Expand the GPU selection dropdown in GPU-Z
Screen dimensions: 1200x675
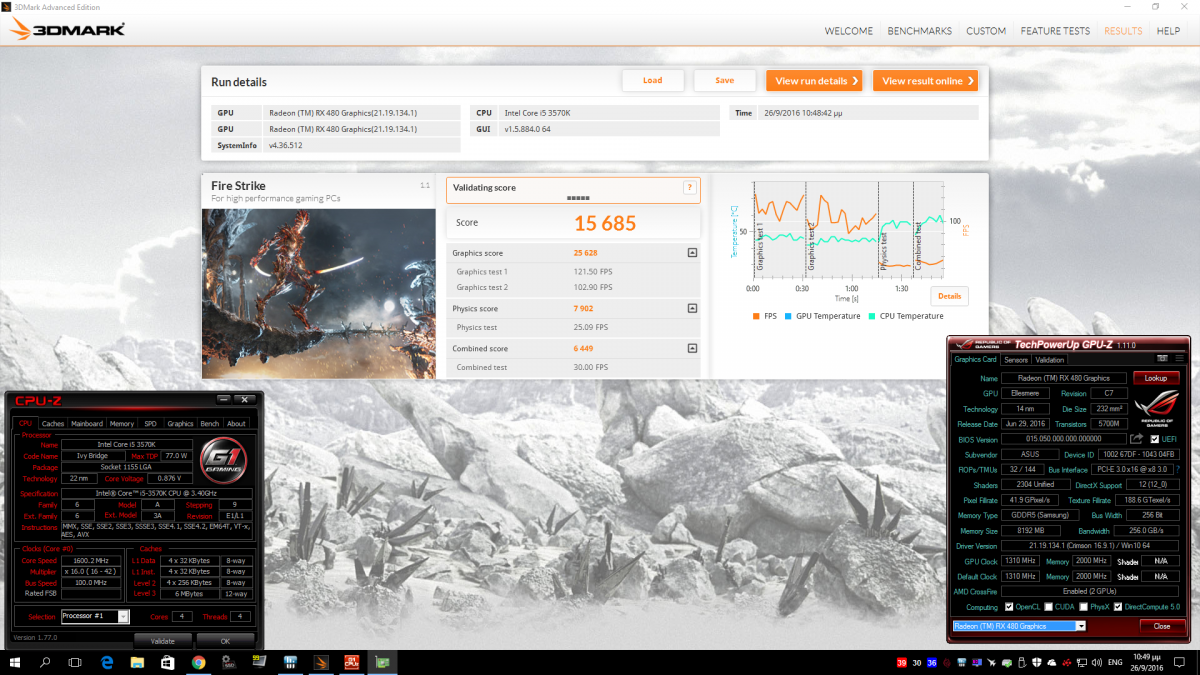(1080, 626)
